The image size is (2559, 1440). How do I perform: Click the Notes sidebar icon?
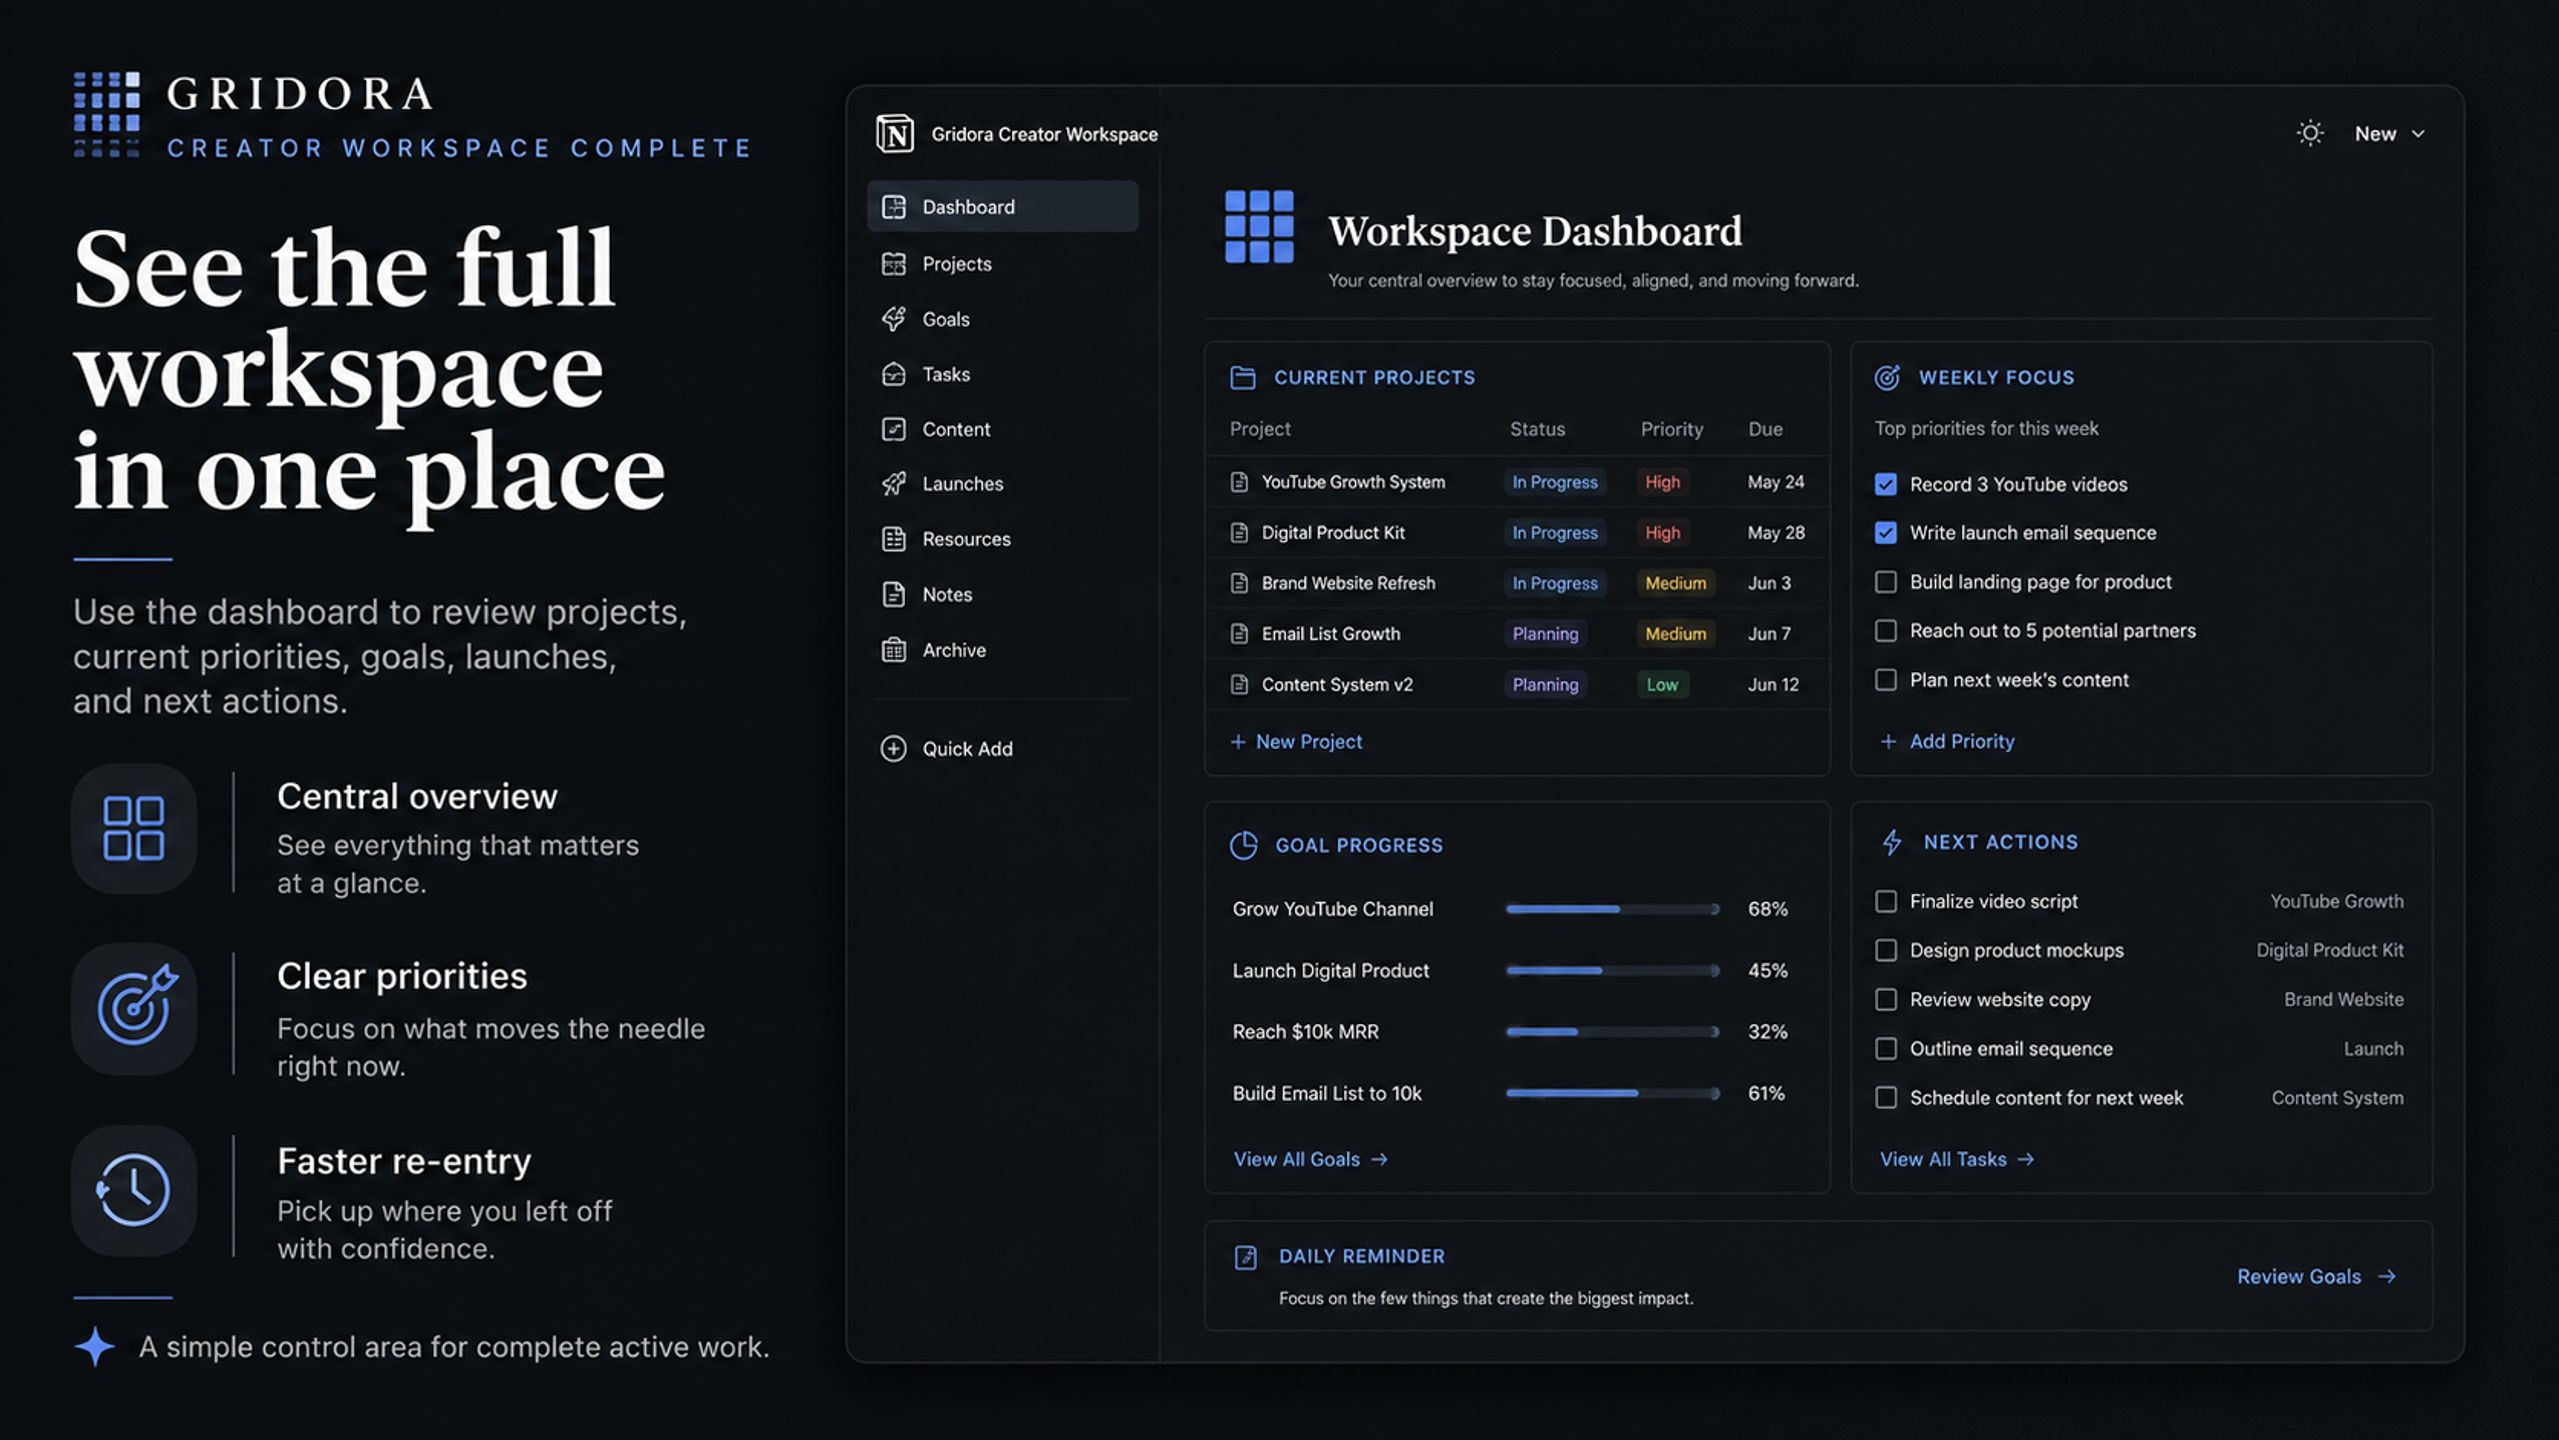893,594
